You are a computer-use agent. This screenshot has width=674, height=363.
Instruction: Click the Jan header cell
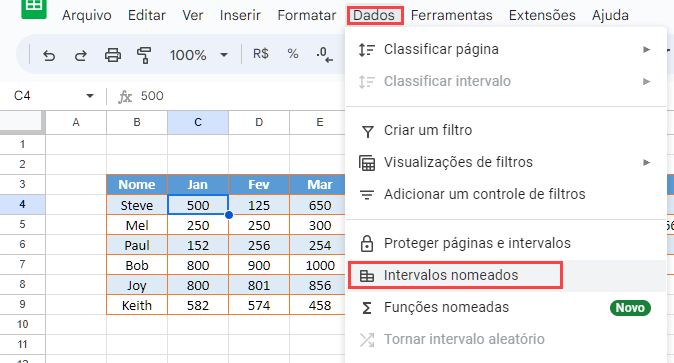[x=198, y=185]
